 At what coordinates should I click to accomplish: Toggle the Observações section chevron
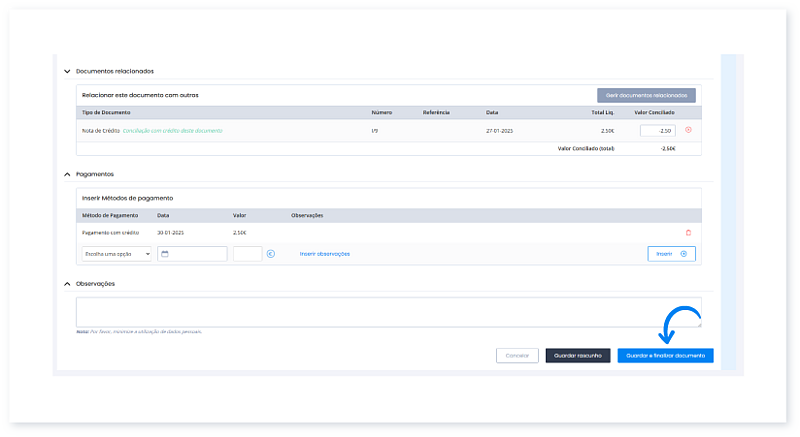(67, 284)
